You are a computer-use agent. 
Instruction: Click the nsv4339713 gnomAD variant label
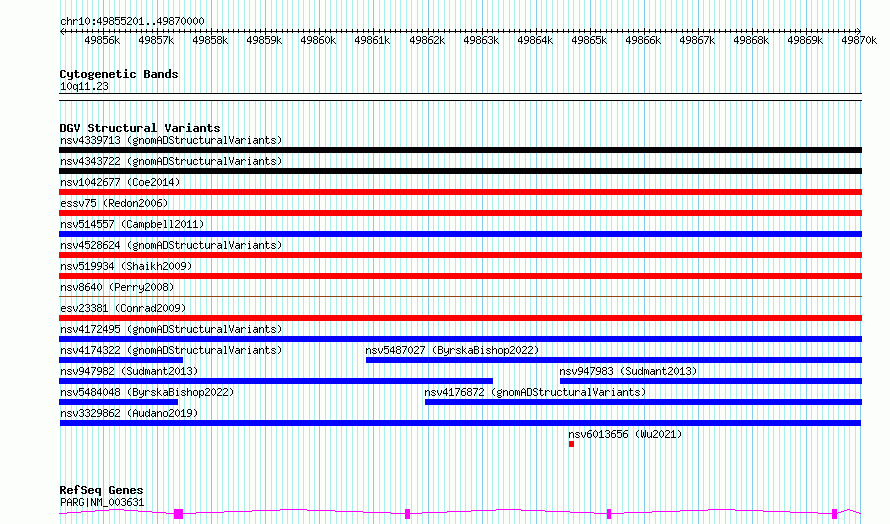coord(171,140)
